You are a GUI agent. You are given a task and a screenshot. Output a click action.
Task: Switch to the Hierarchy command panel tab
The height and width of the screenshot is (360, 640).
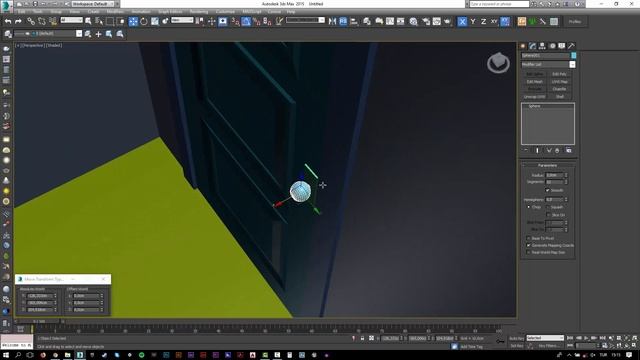(x=542, y=46)
